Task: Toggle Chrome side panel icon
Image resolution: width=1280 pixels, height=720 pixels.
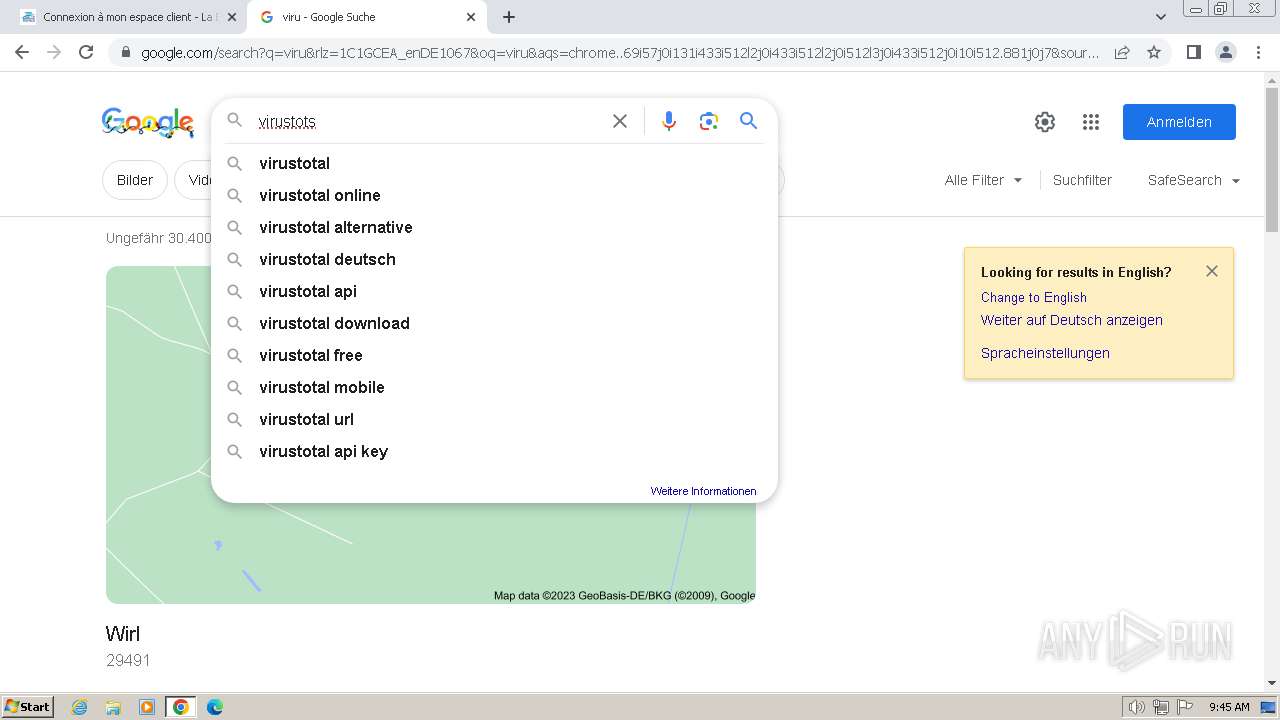Action: point(1193,52)
